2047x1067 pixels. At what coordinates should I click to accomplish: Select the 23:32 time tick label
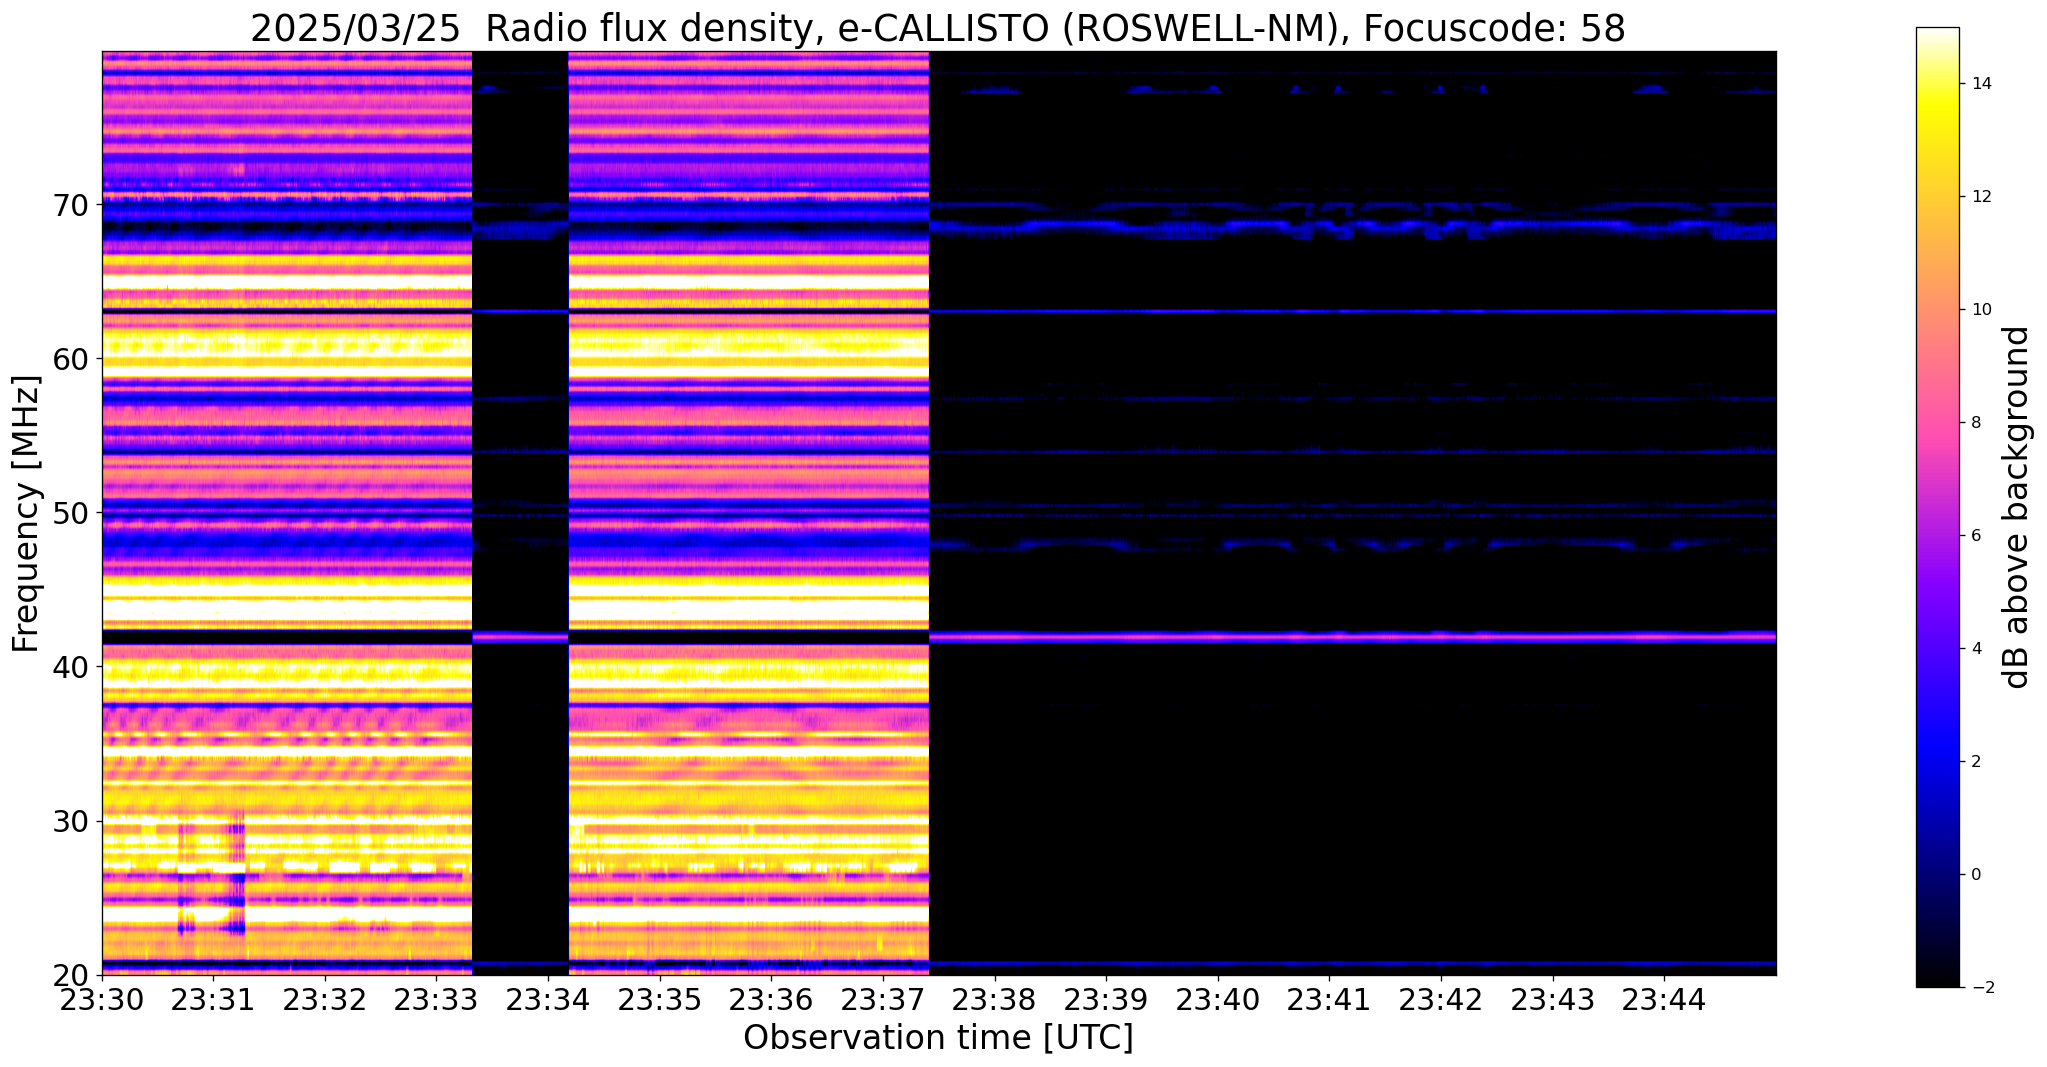pyautogui.click(x=325, y=999)
